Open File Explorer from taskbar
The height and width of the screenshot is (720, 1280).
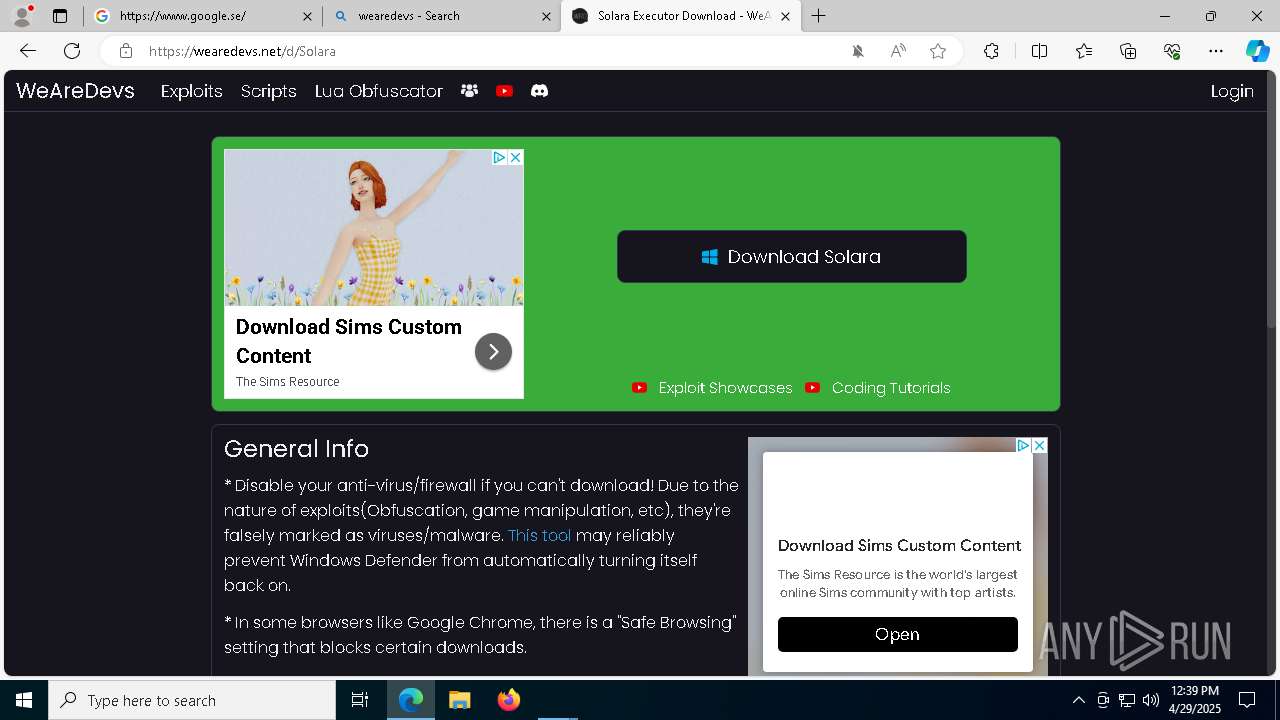(x=459, y=700)
